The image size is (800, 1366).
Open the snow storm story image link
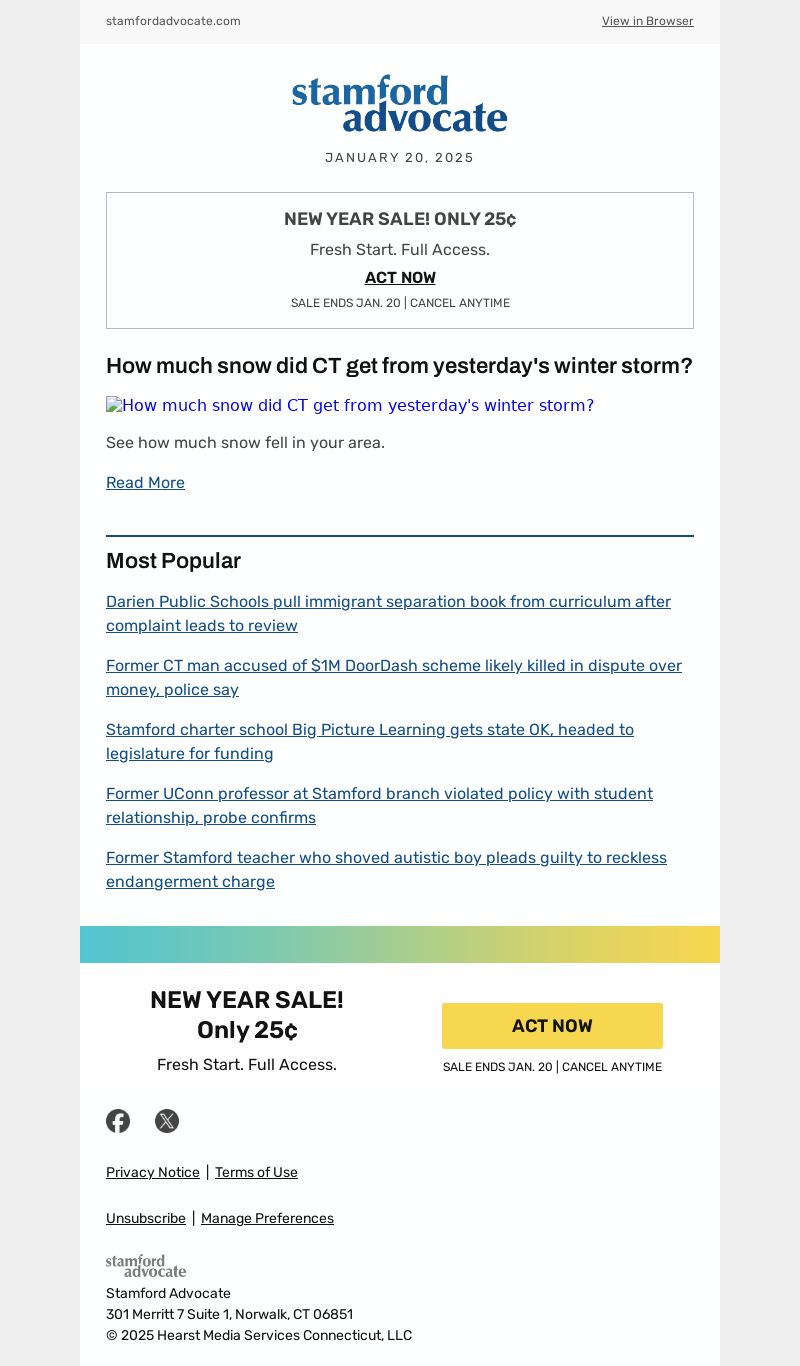(350, 405)
